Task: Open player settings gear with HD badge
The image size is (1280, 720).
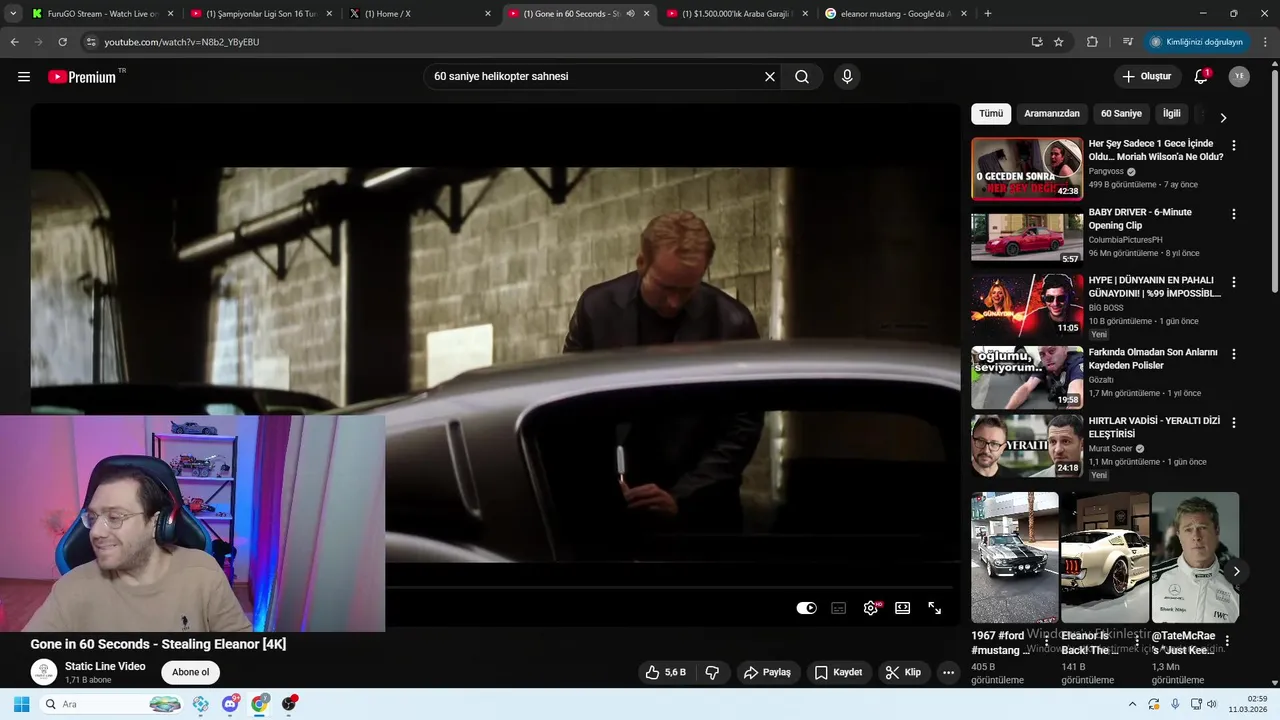Action: 871,608
